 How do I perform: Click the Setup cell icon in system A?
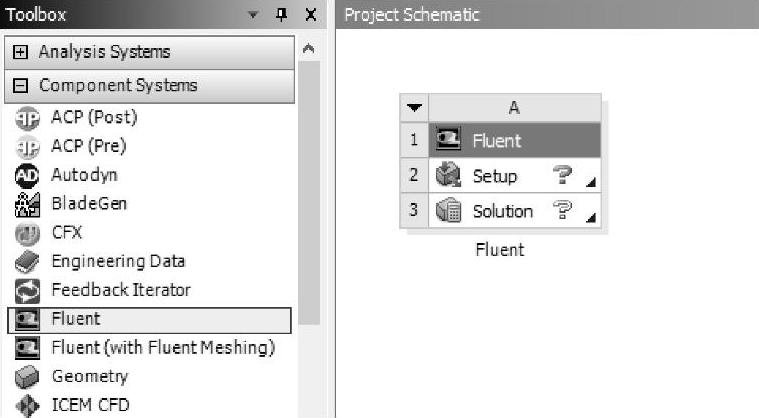click(449, 177)
